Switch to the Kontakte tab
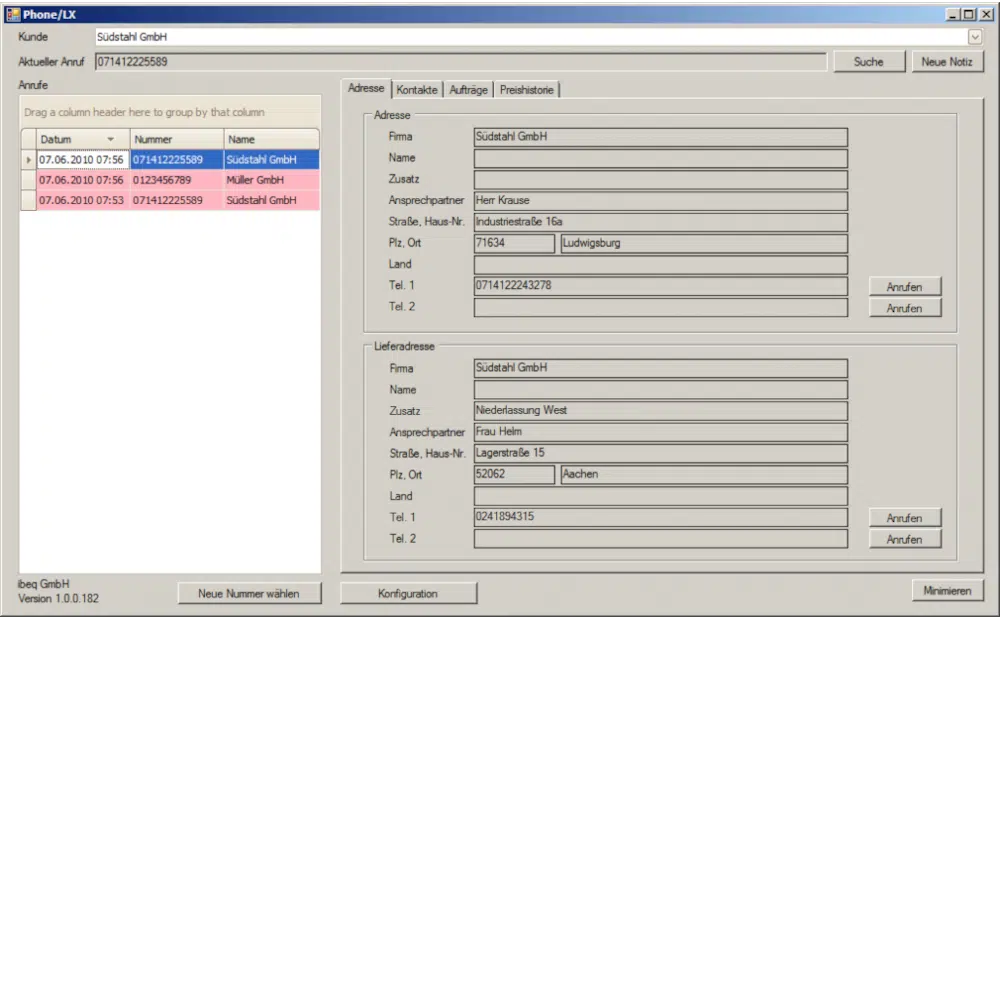1000x1000 pixels. coord(417,90)
